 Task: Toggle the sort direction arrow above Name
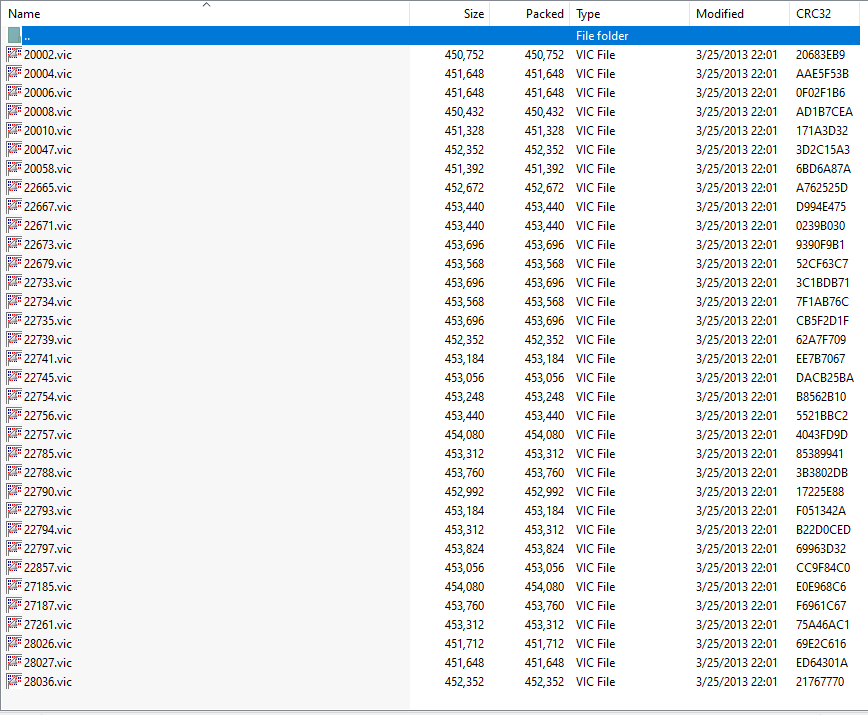[206, 4]
